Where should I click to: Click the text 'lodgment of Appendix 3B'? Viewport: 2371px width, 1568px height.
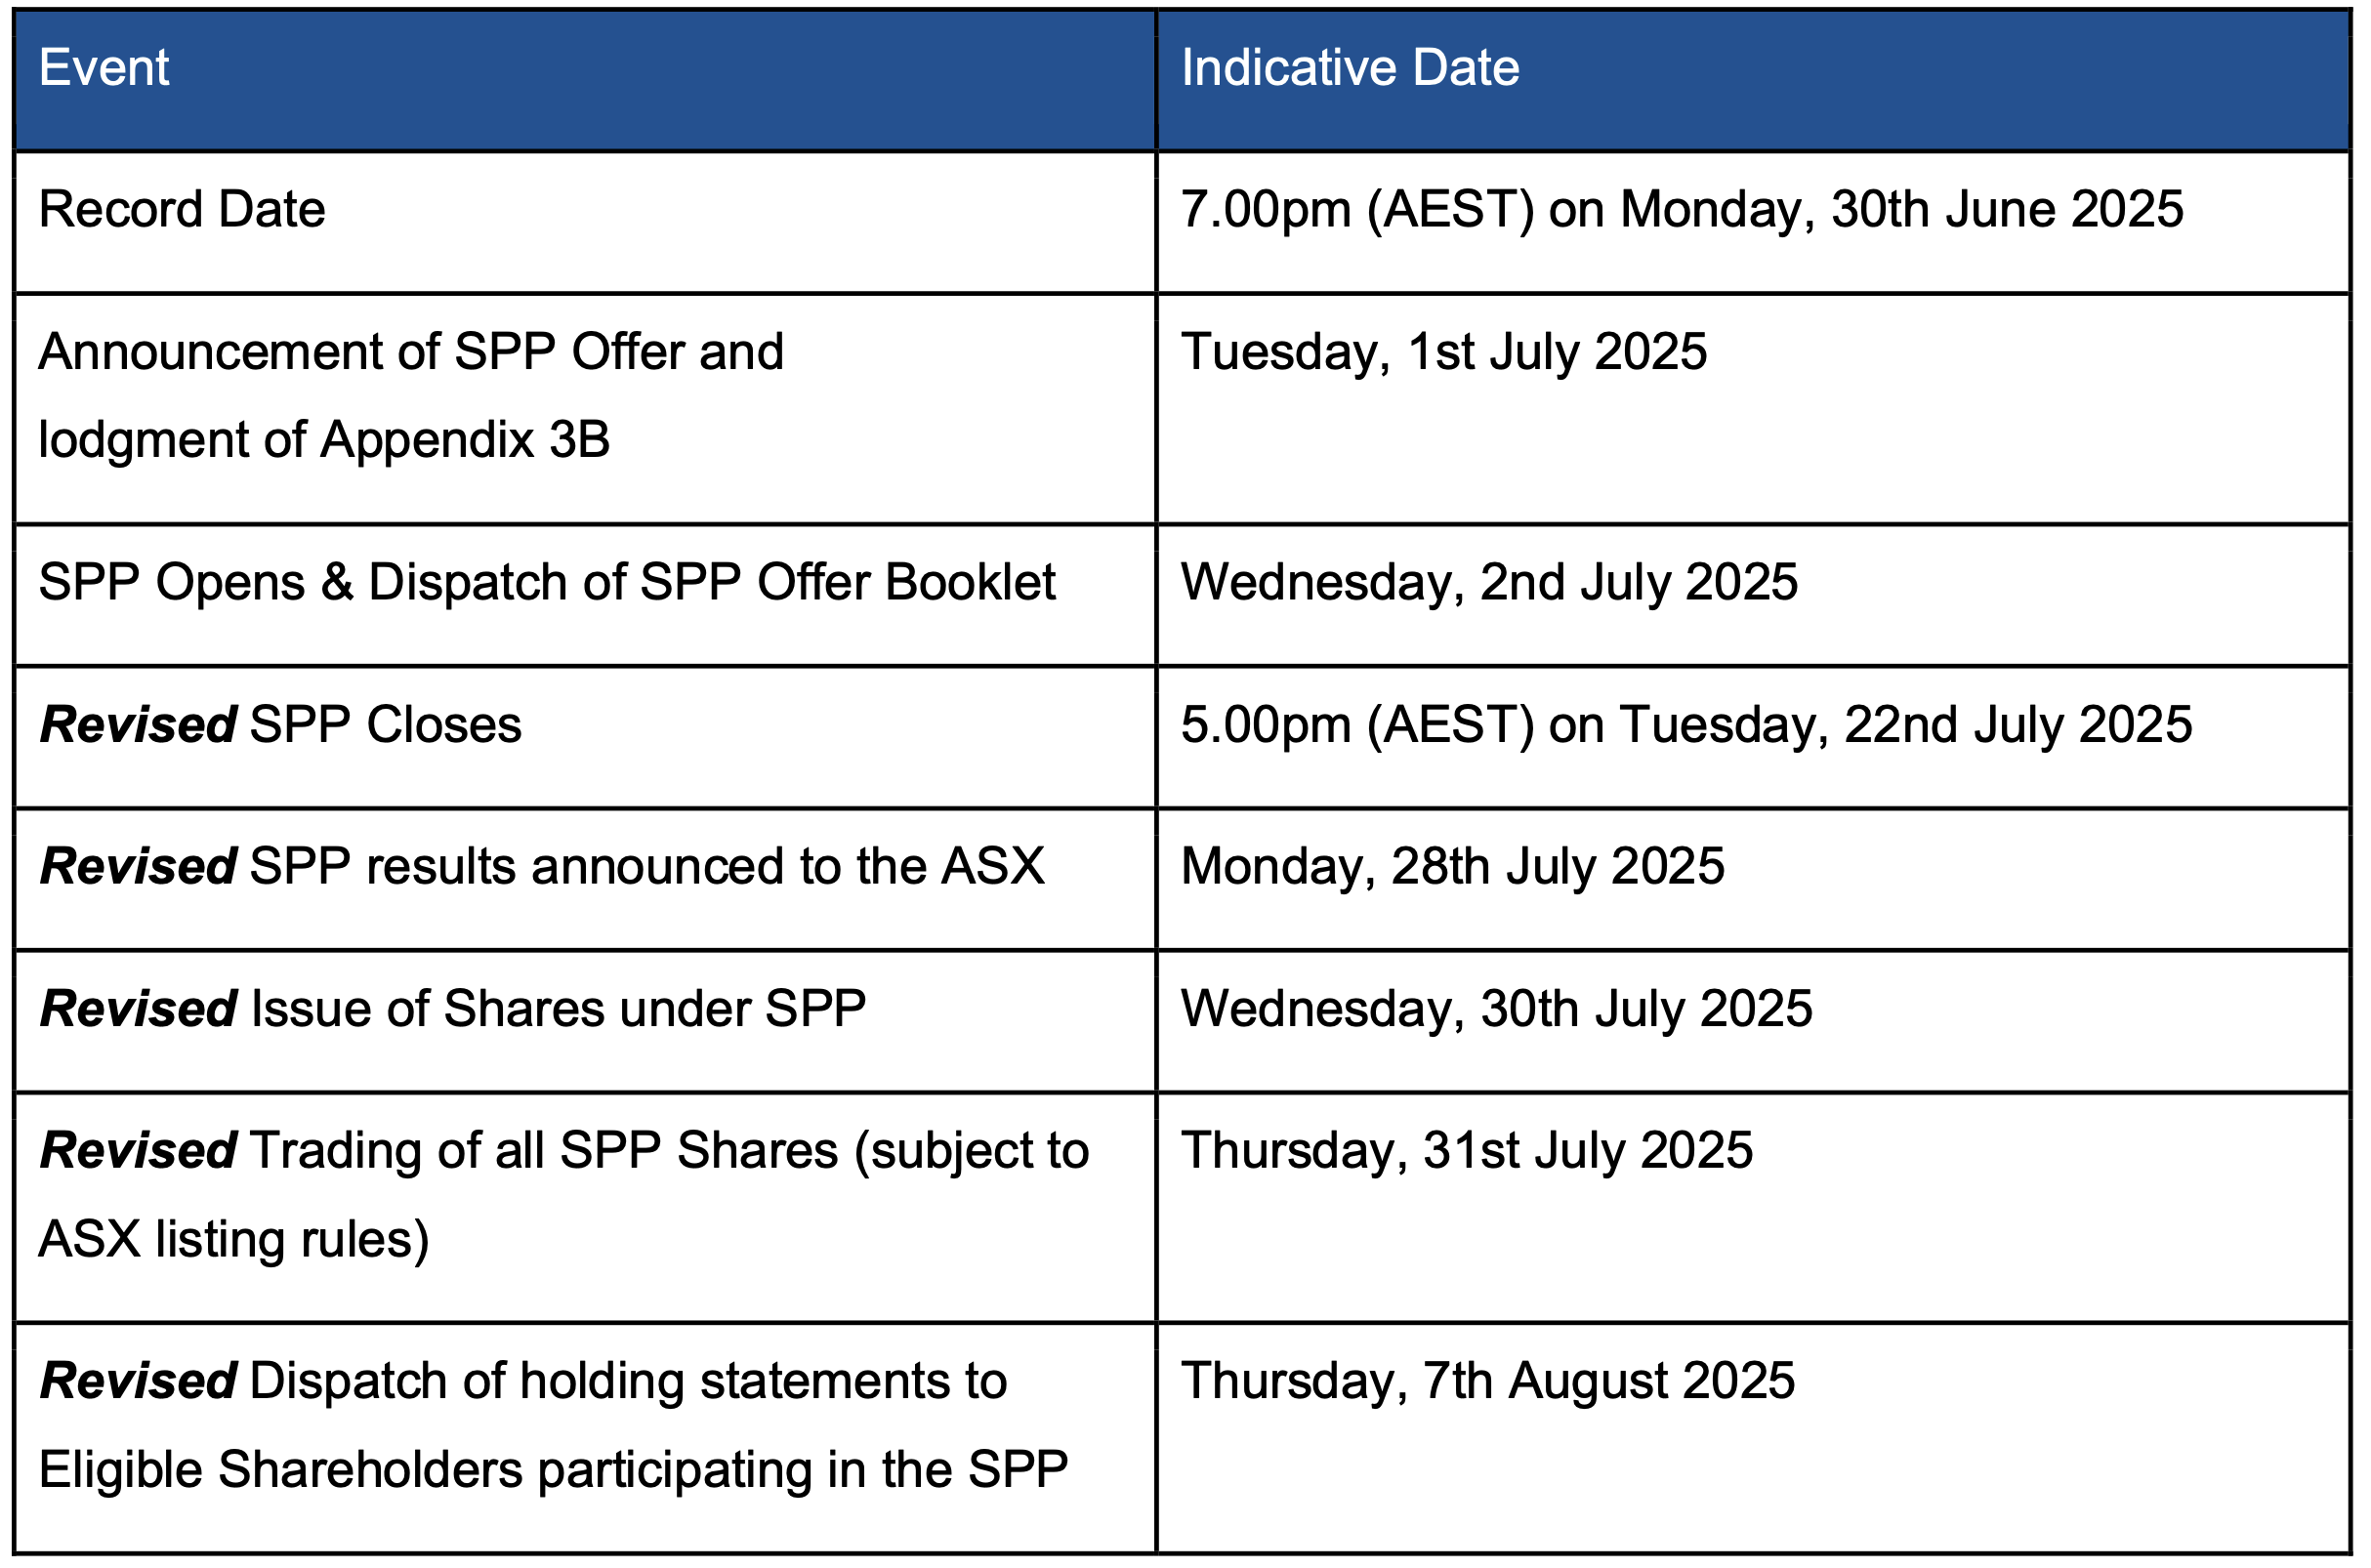click(324, 441)
